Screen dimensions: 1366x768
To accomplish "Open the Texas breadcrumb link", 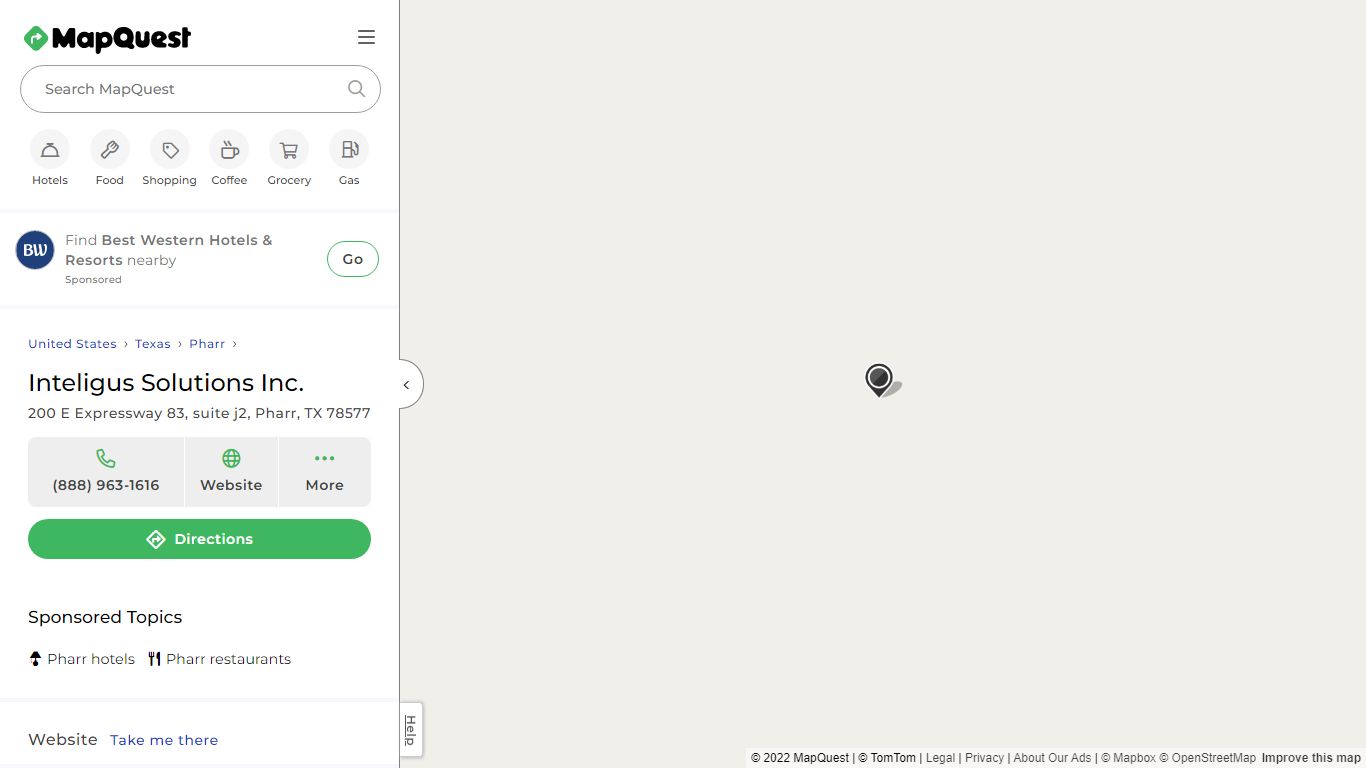I will pos(153,344).
